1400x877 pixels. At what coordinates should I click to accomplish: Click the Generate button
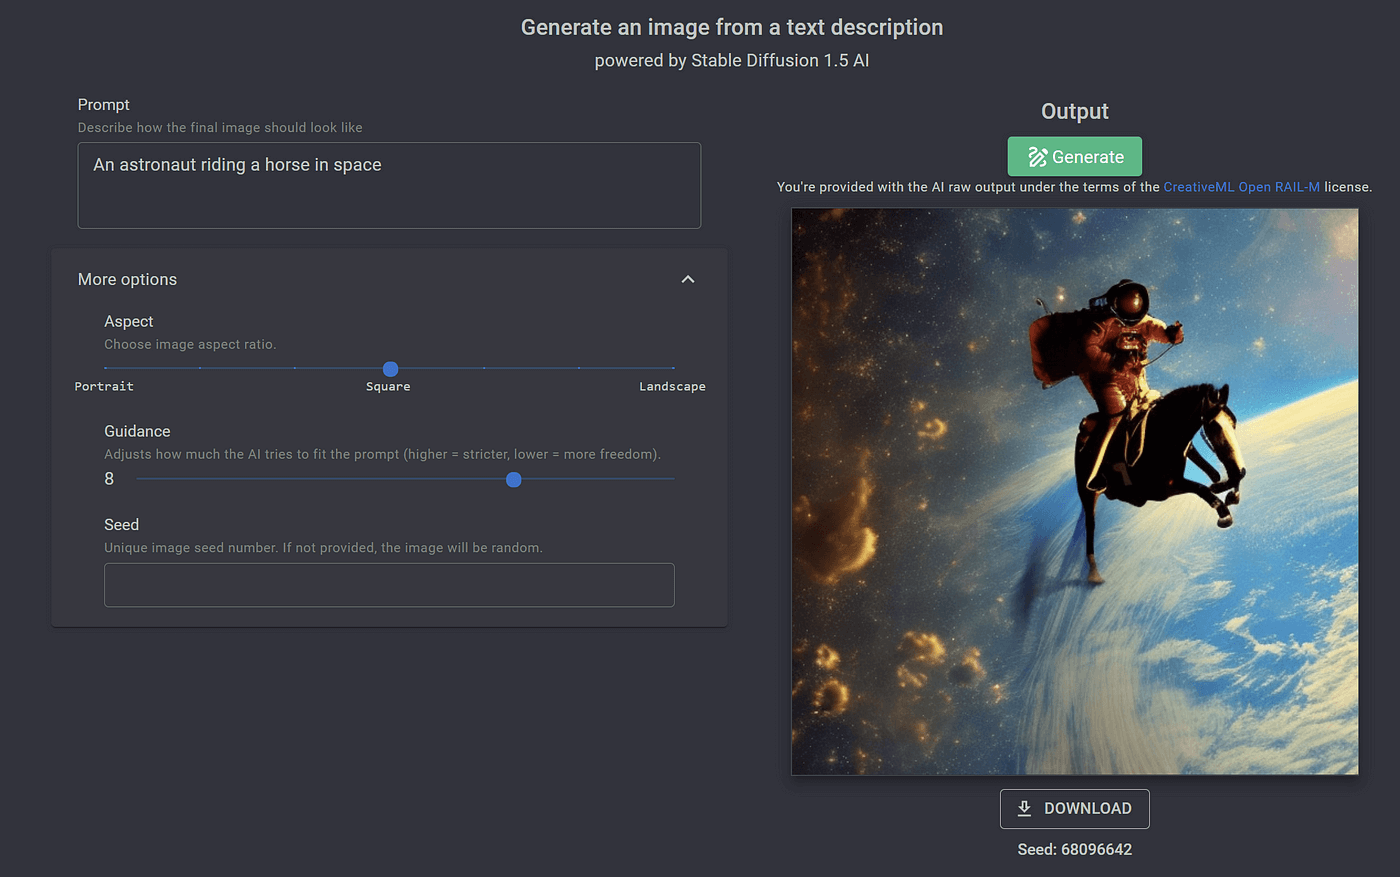point(1075,157)
